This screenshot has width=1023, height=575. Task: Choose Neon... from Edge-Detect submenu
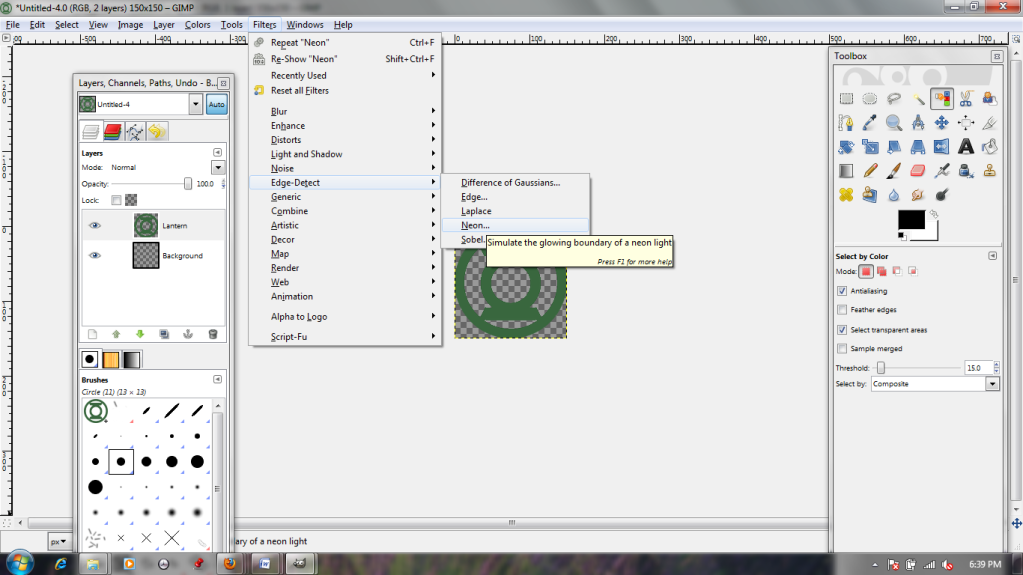(515, 225)
